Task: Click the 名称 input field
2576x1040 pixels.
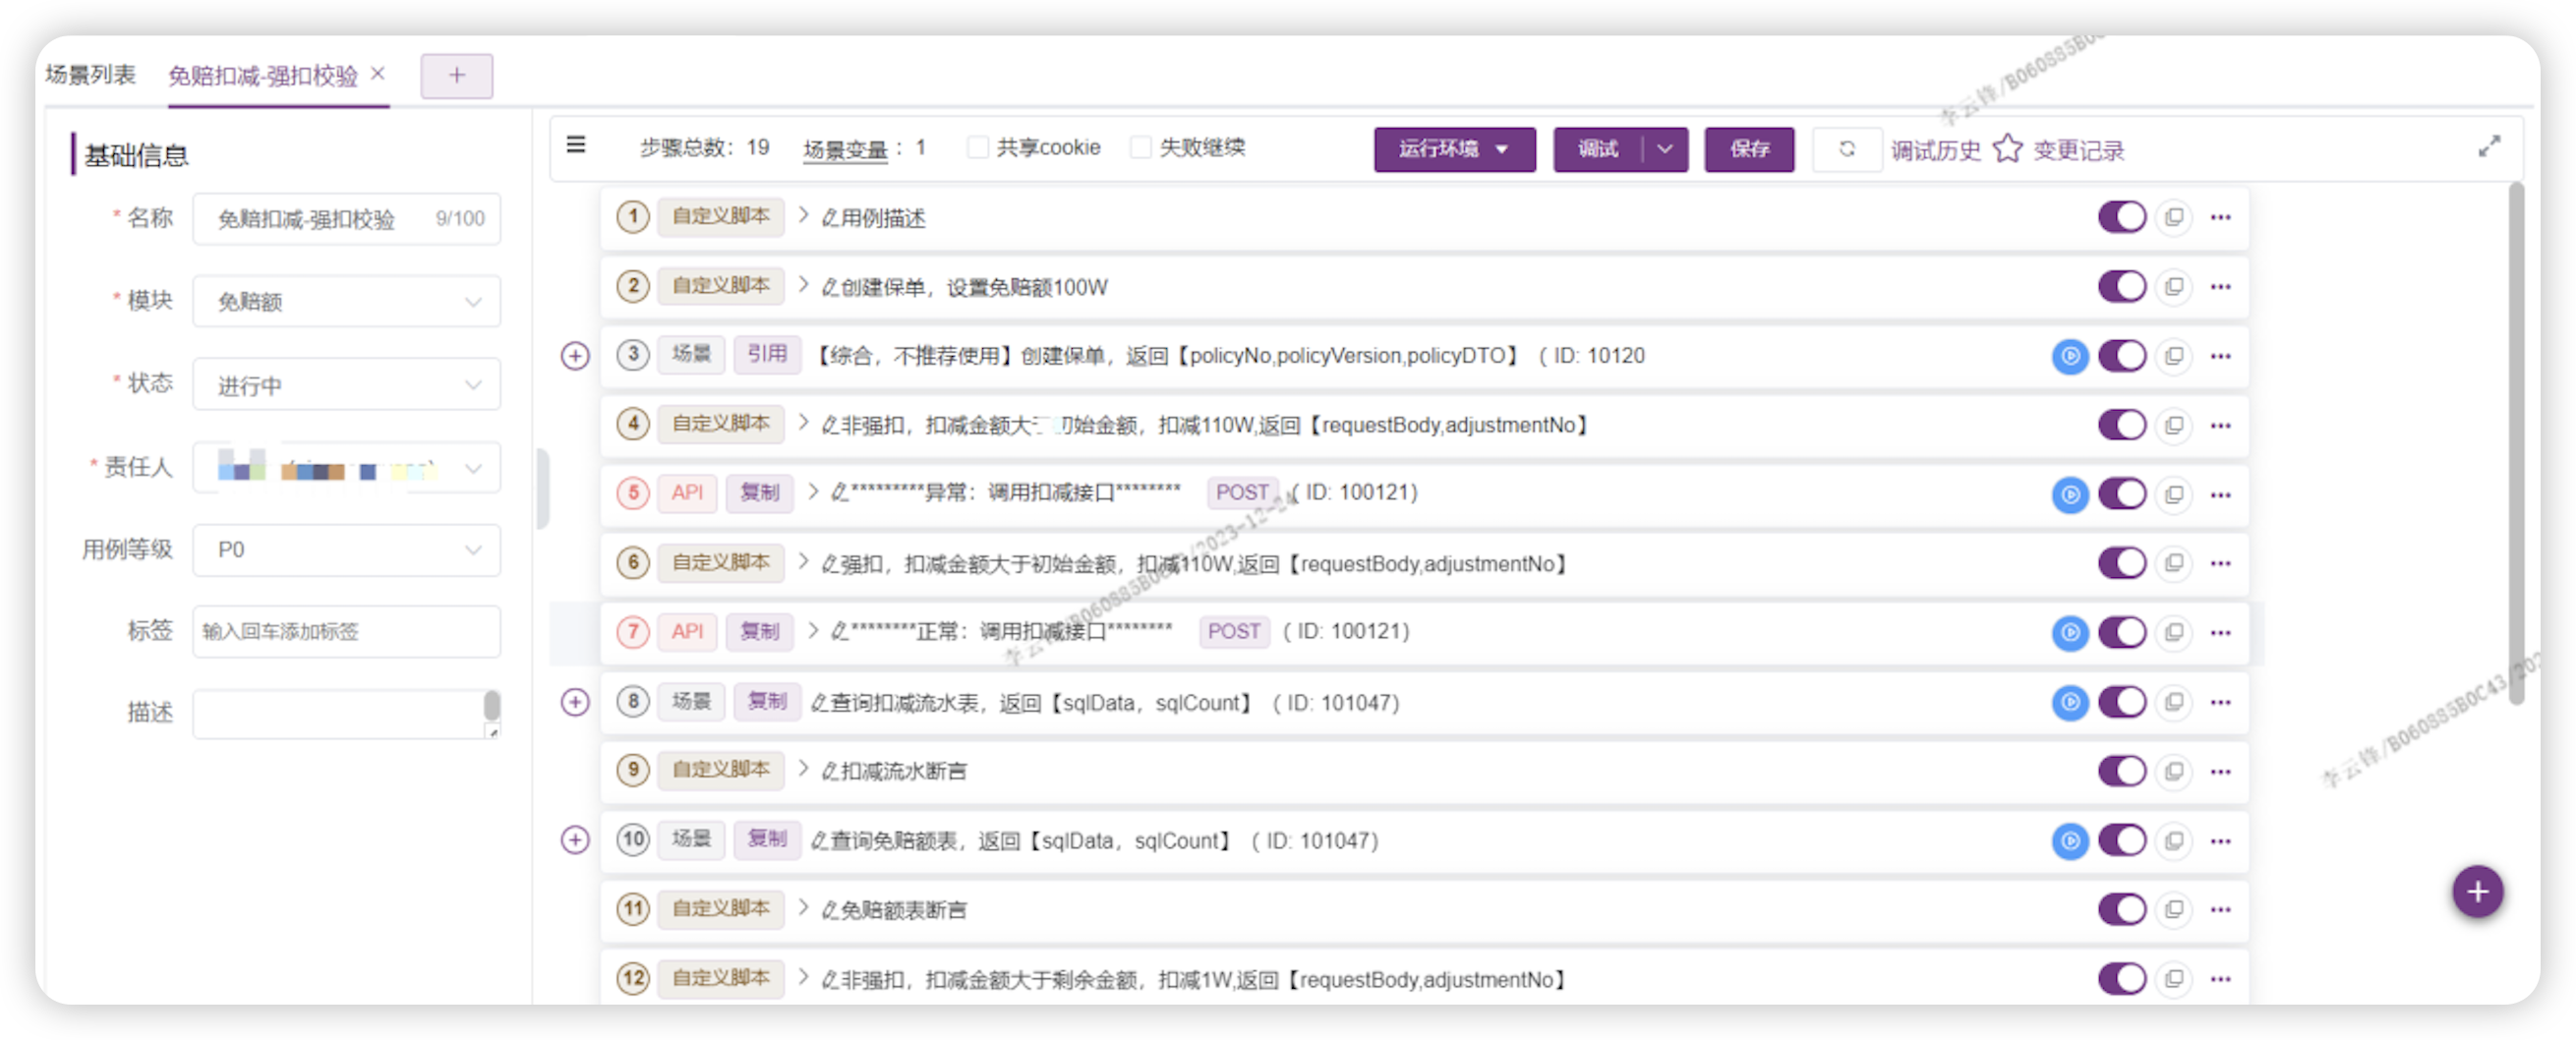Action: click(346, 219)
